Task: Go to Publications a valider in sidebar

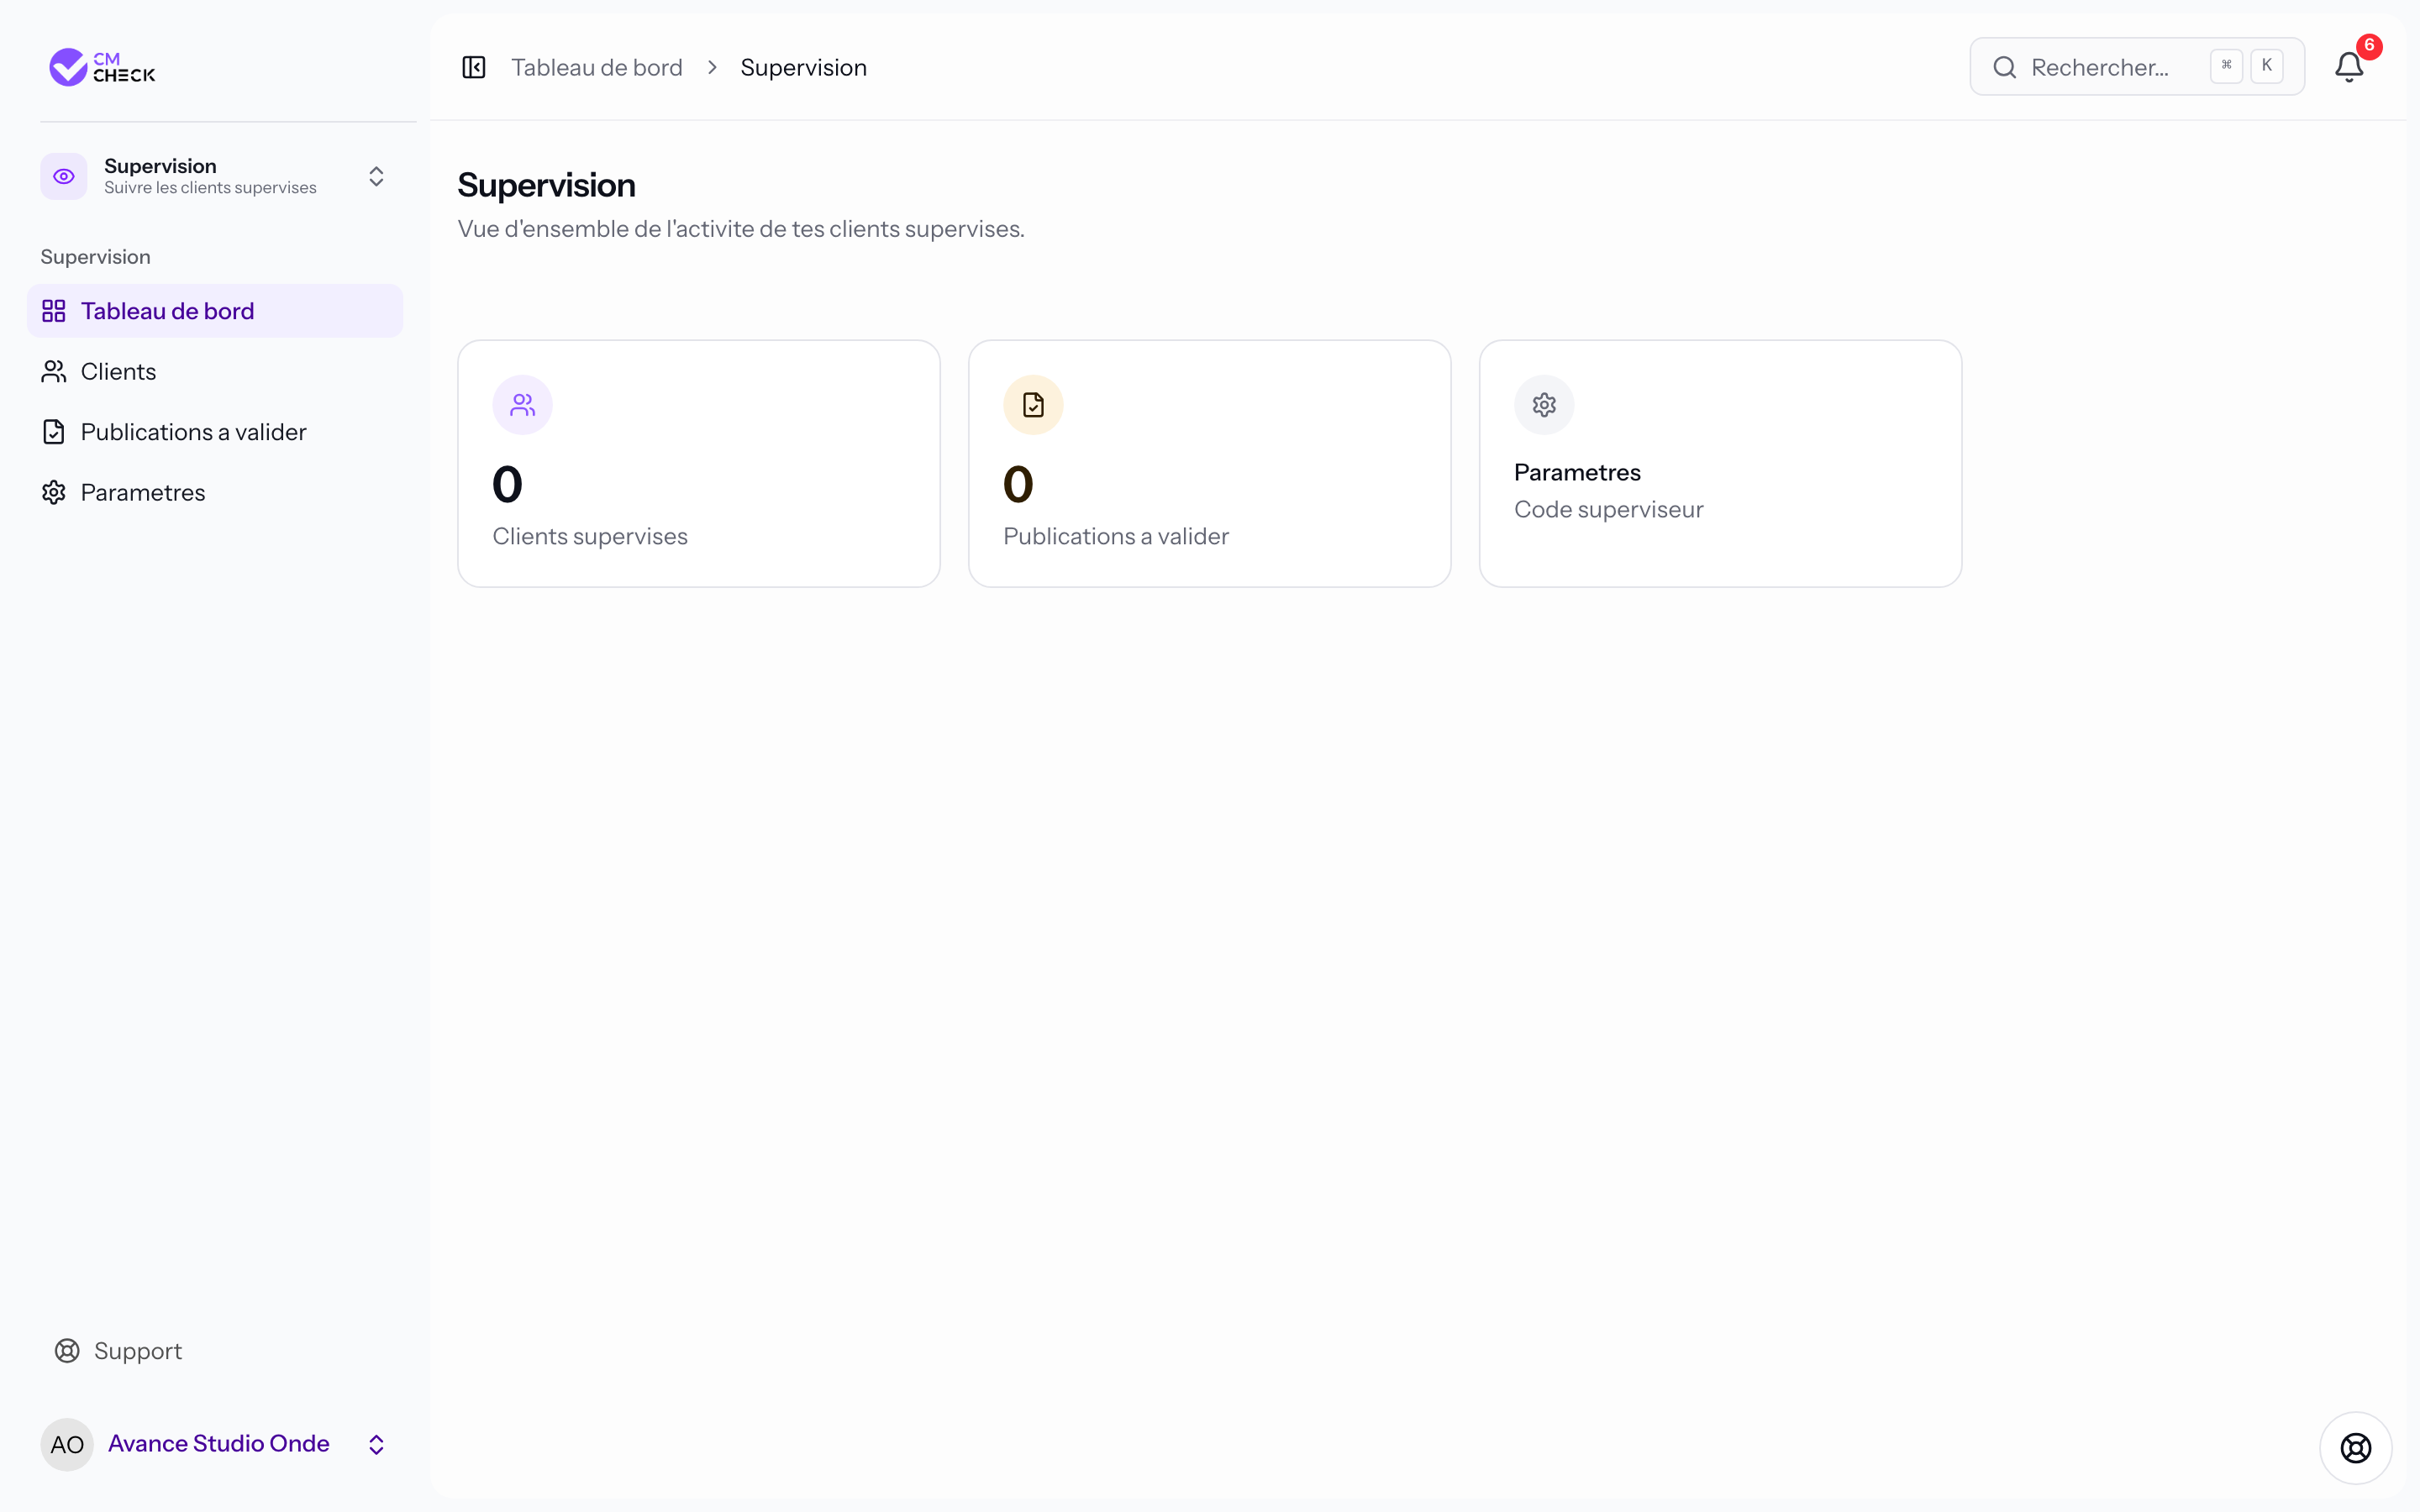Action: [215, 432]
